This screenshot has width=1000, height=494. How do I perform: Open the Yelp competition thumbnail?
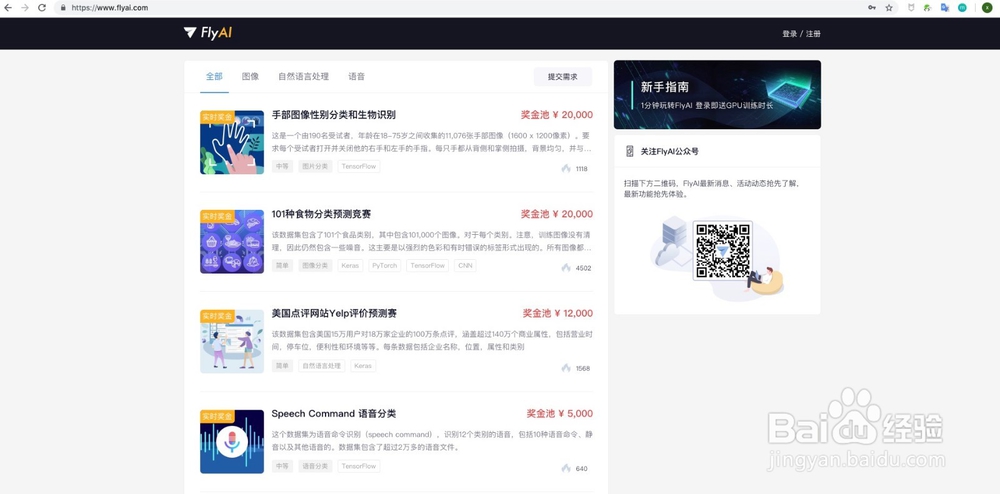(232, 342)
